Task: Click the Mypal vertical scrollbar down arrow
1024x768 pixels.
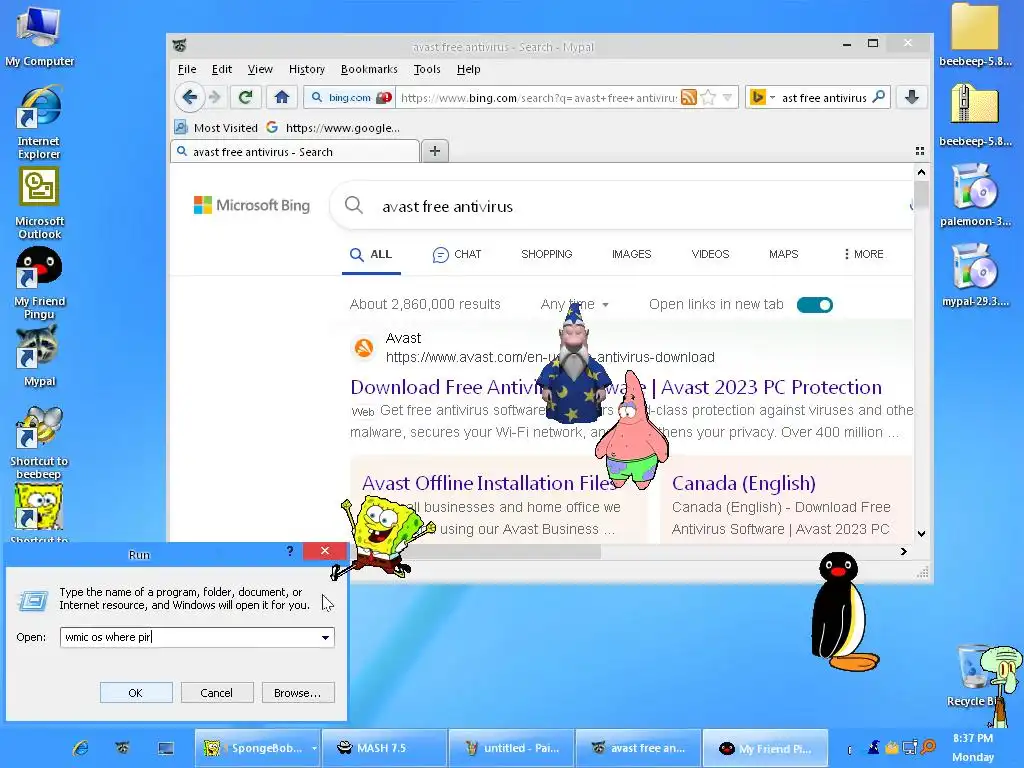Action: tap(921, 534)
